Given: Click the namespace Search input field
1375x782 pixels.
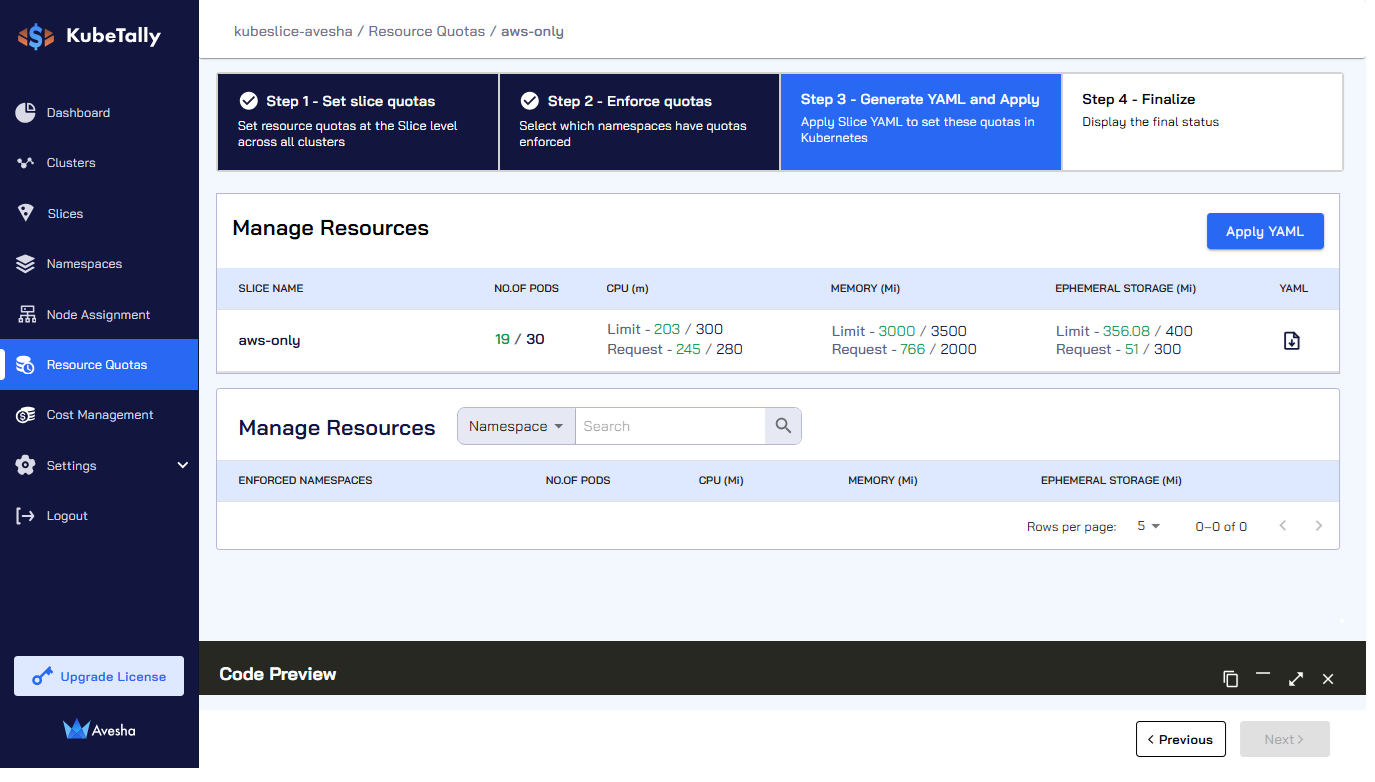Looking at the screenshot, I should 670,426.
